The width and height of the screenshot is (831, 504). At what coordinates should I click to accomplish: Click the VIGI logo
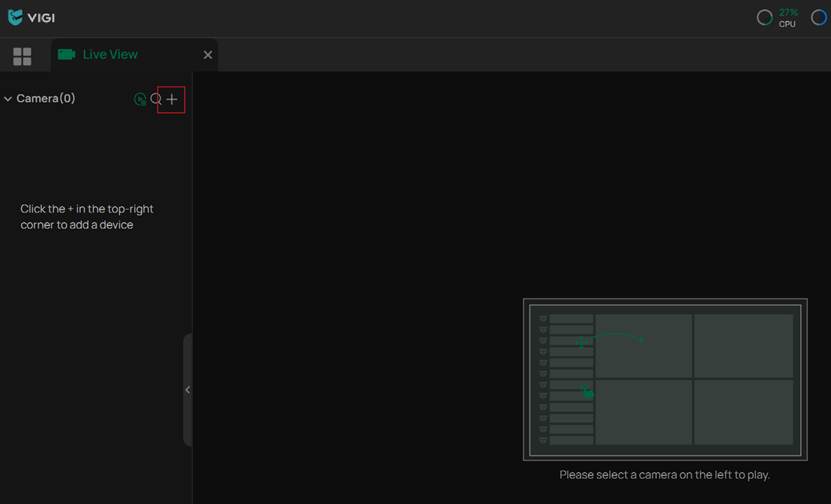pos(31,17)
